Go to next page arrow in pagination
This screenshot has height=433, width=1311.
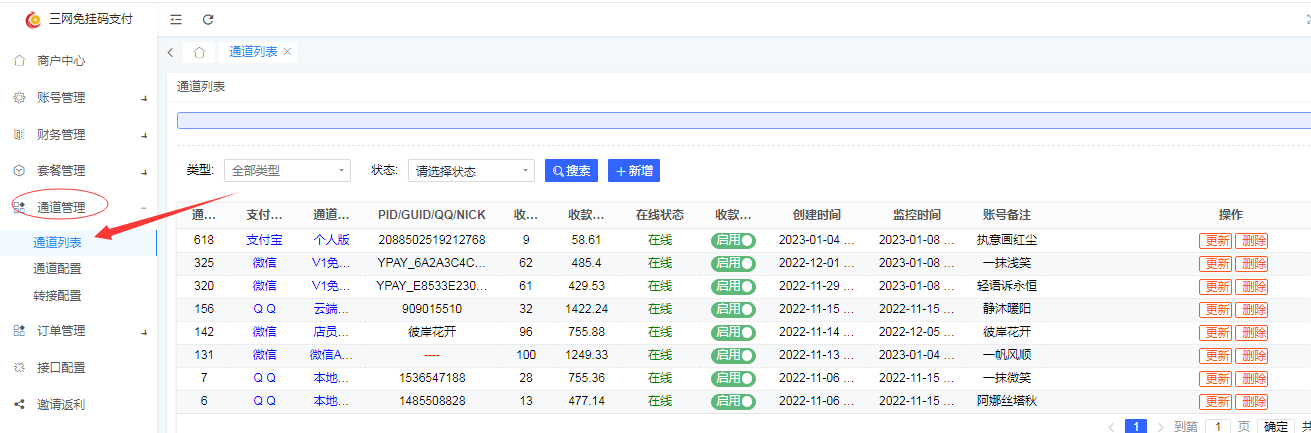1160,427
